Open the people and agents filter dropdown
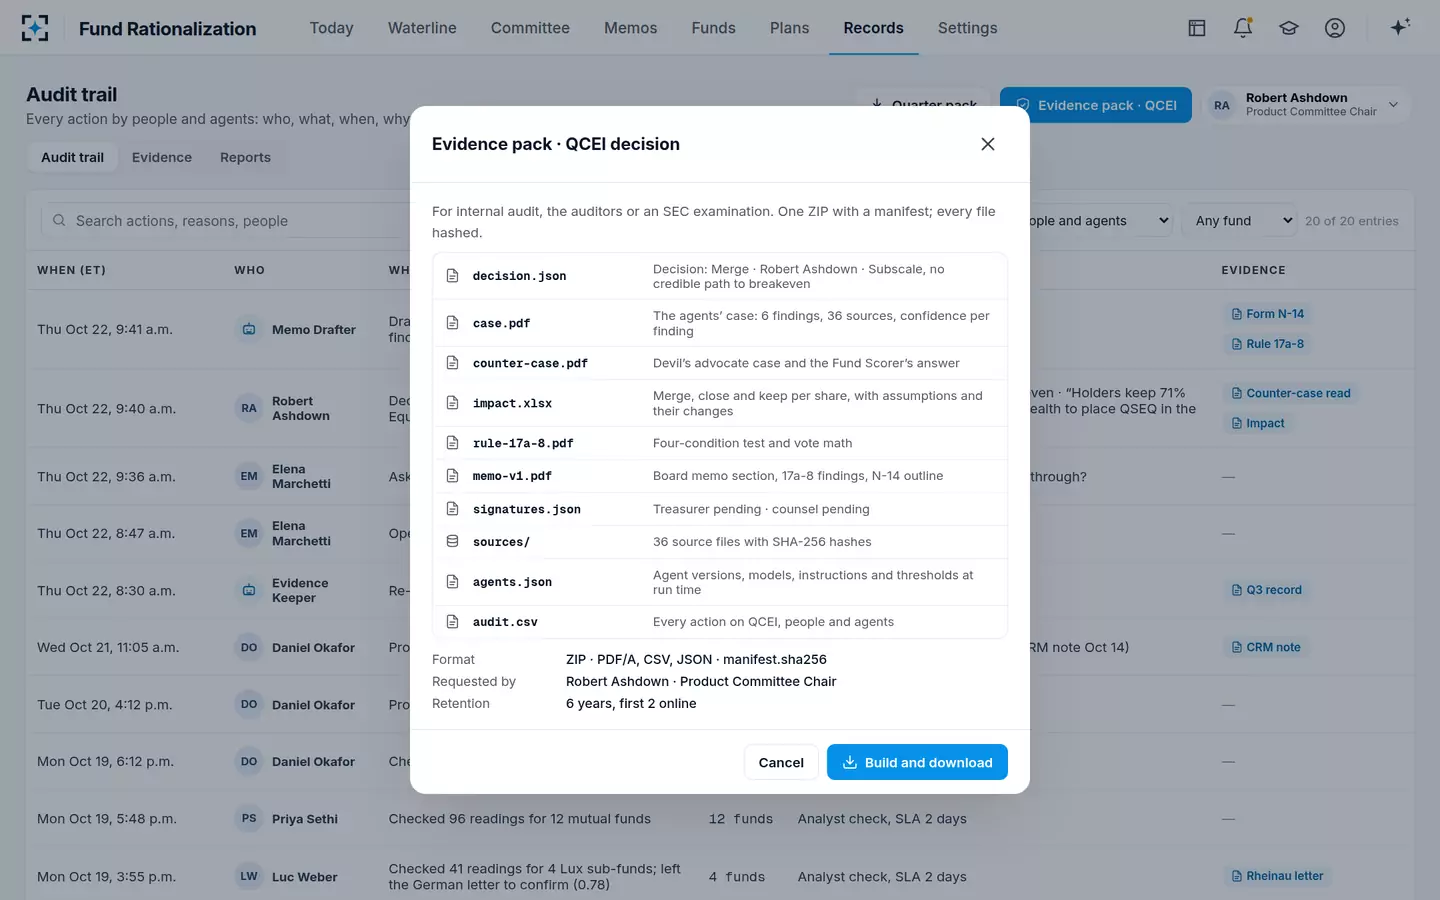This screenshot has width=1440, height=900. pos(1100,221)
